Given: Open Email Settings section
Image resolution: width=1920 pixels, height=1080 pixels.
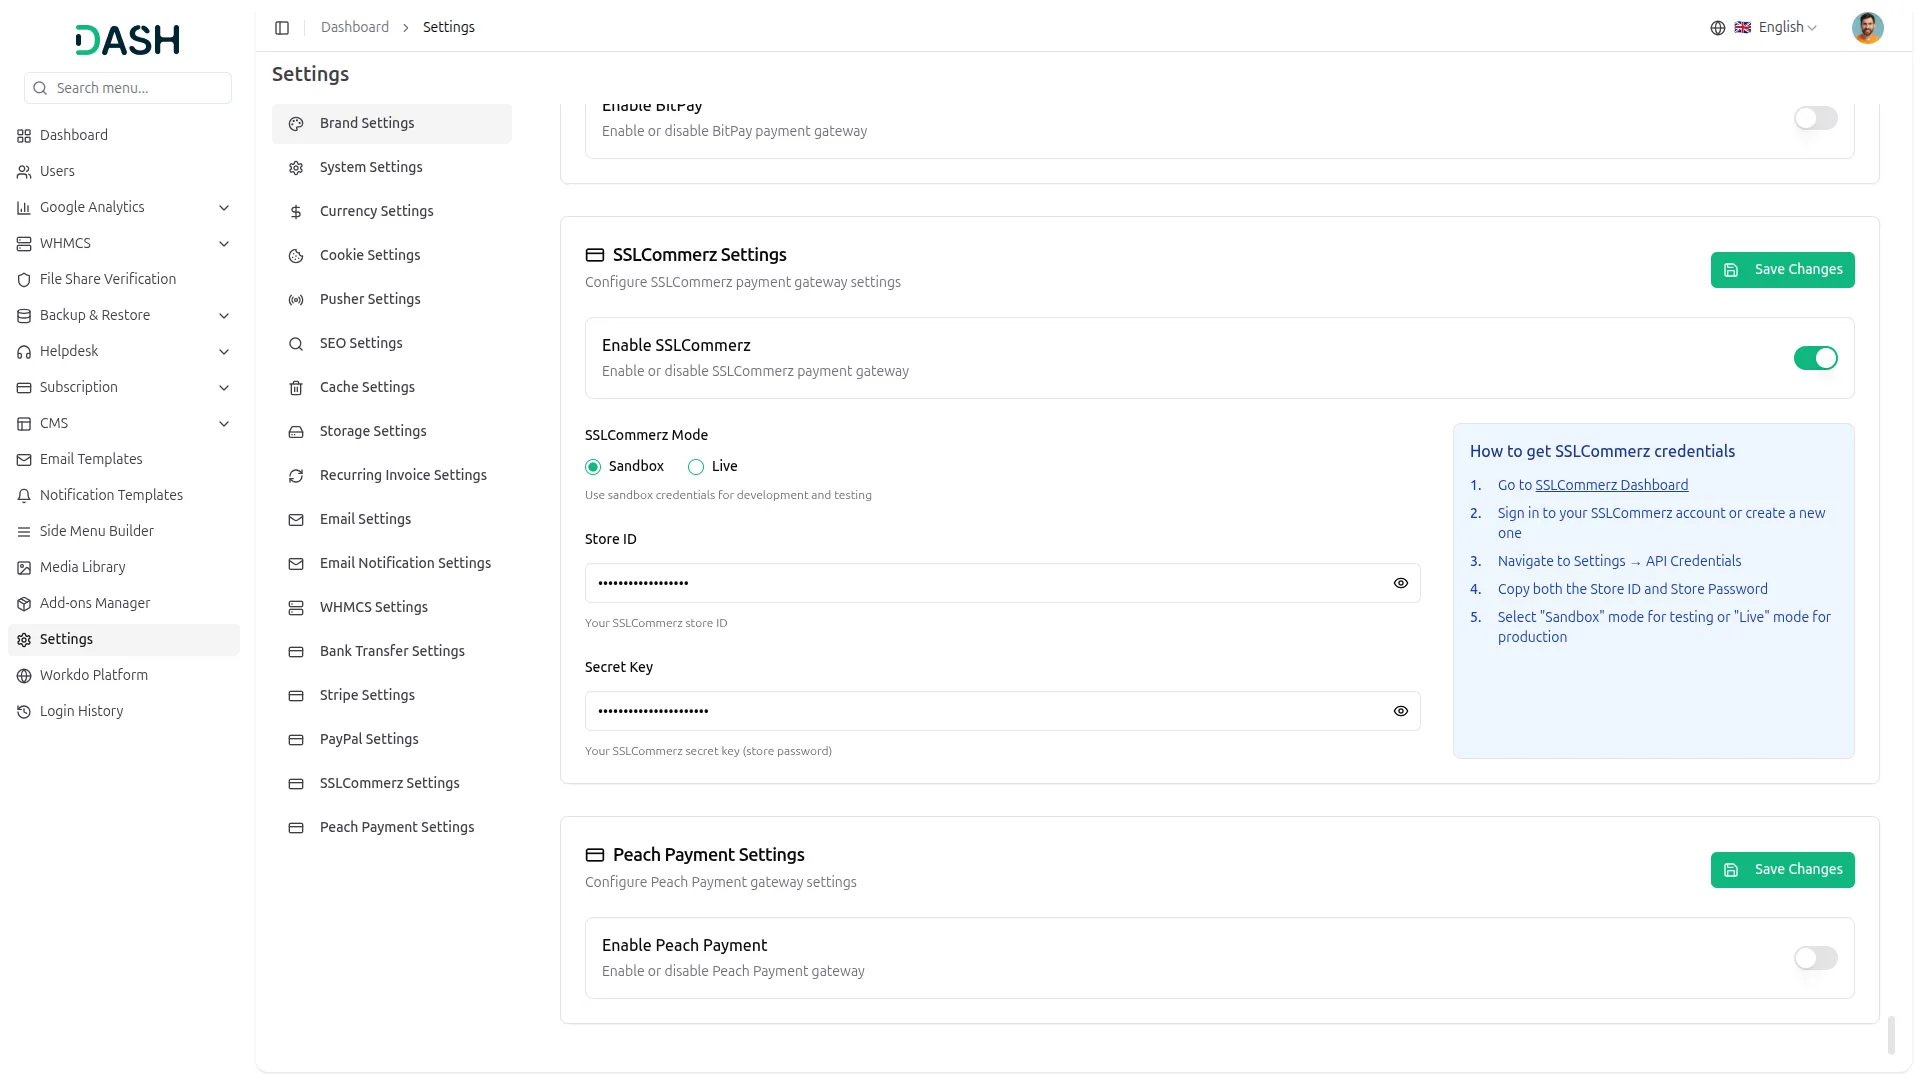Looking at the screenshot, I should tap(392, 520).
